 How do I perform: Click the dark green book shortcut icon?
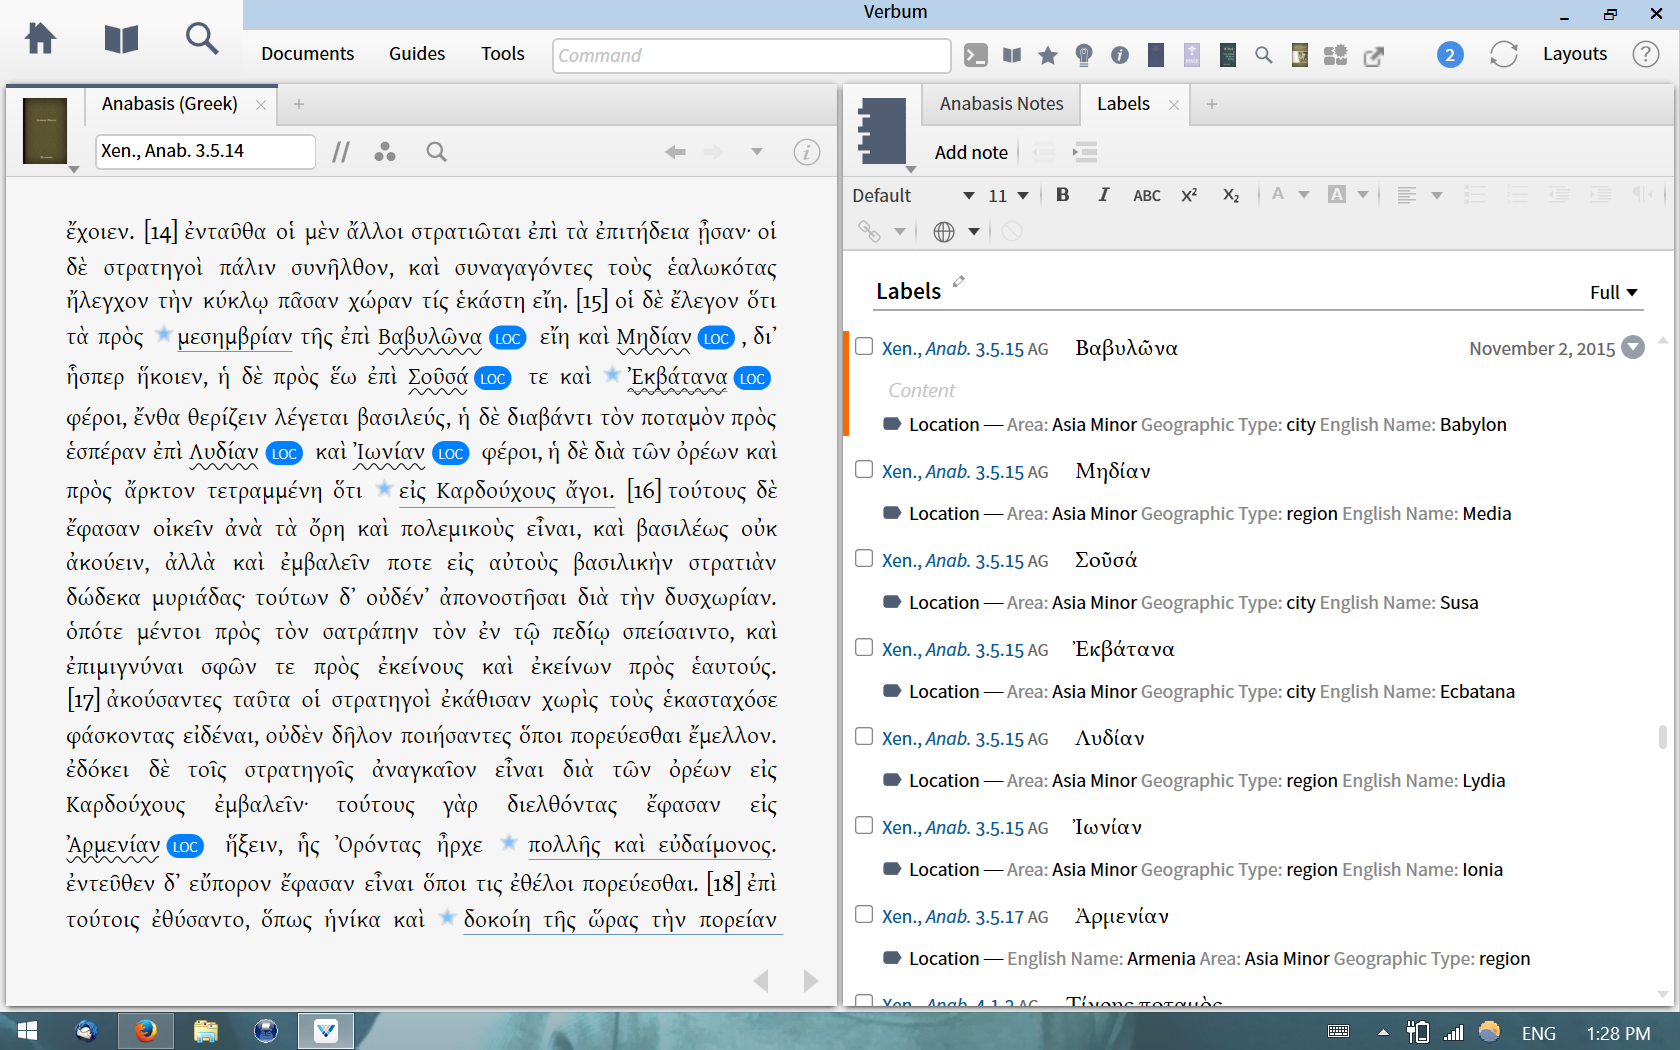coord(1228,55)
